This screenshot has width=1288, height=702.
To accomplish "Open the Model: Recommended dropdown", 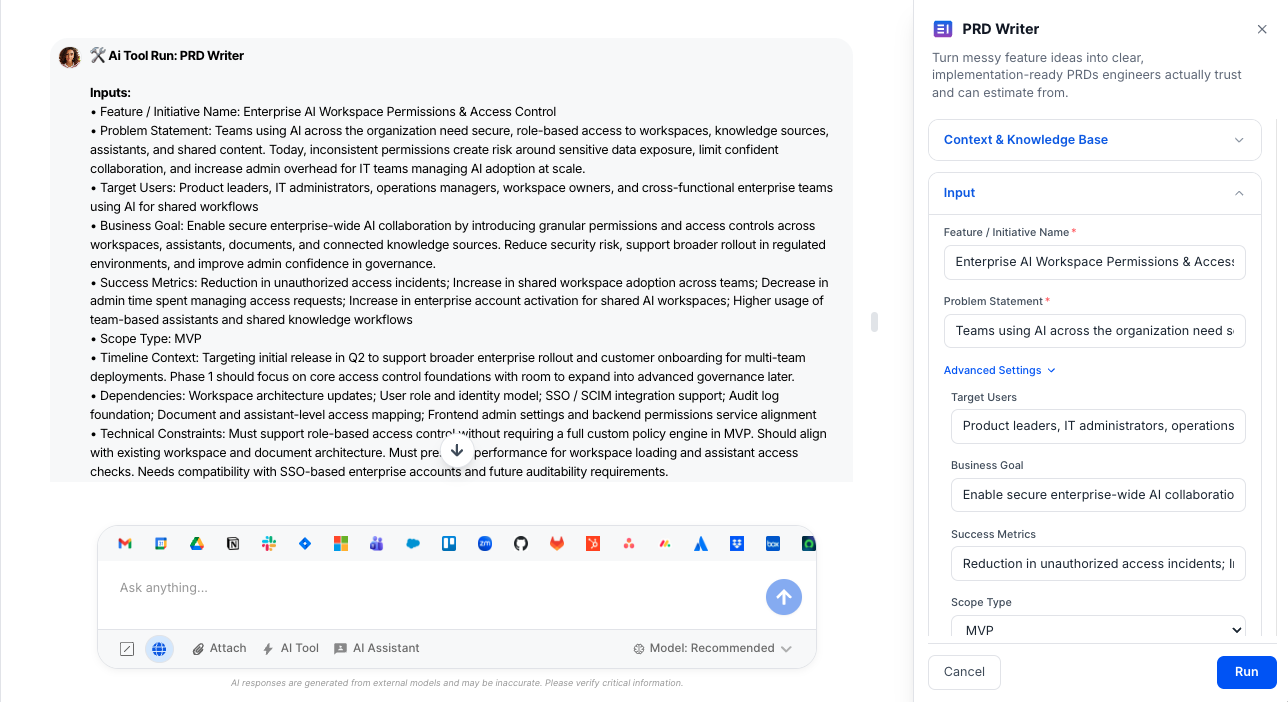I will pos(713,649).
